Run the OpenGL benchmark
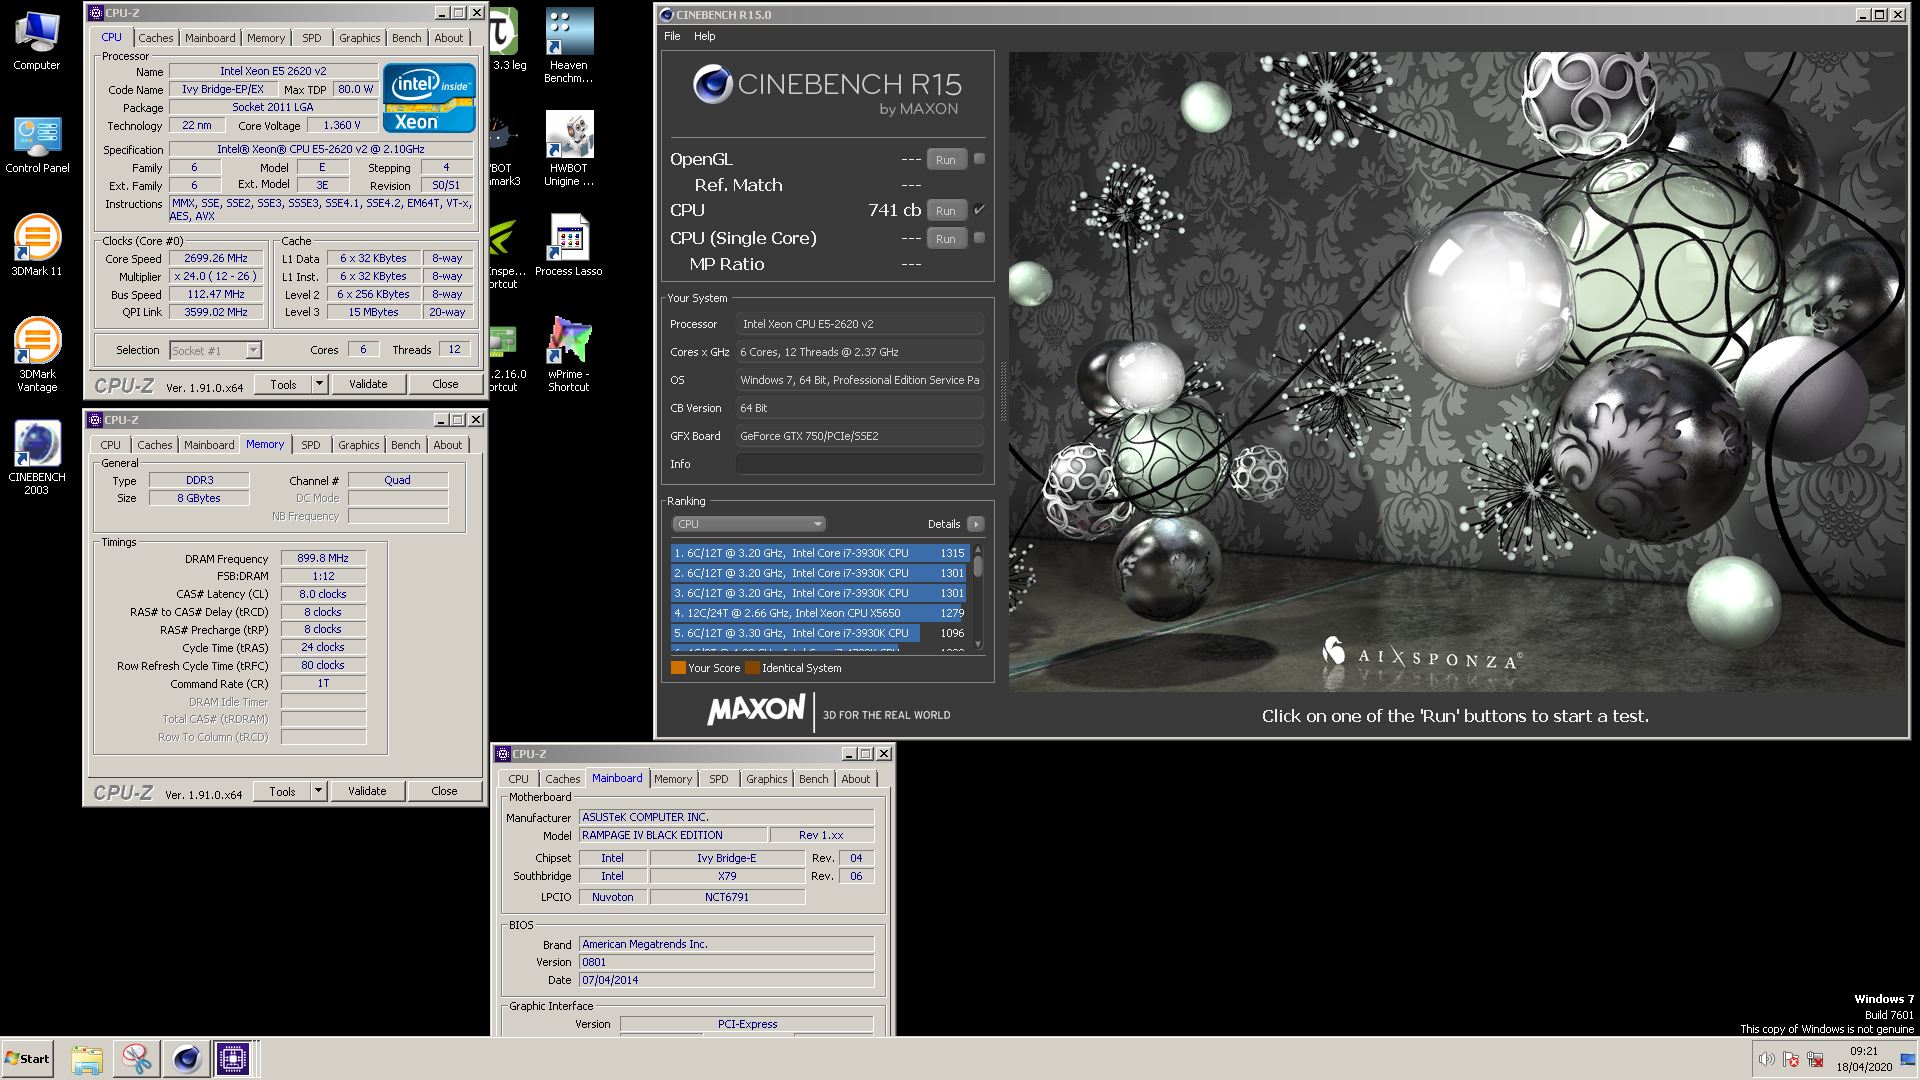The height and width of the screenshot is (1080, 1920). coord(946,160)
